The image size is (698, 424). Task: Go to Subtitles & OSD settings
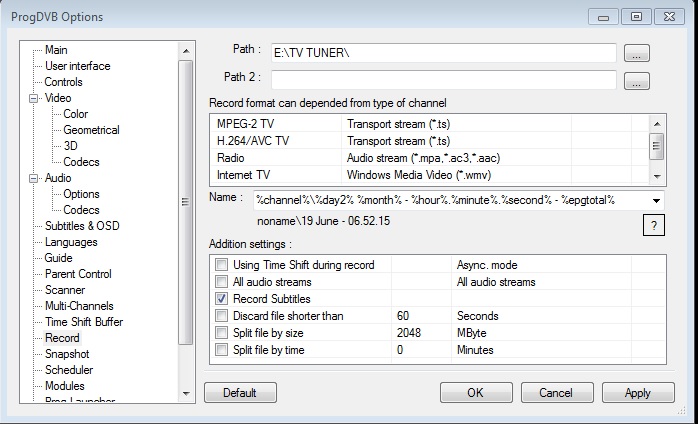[x=81, y=226]
